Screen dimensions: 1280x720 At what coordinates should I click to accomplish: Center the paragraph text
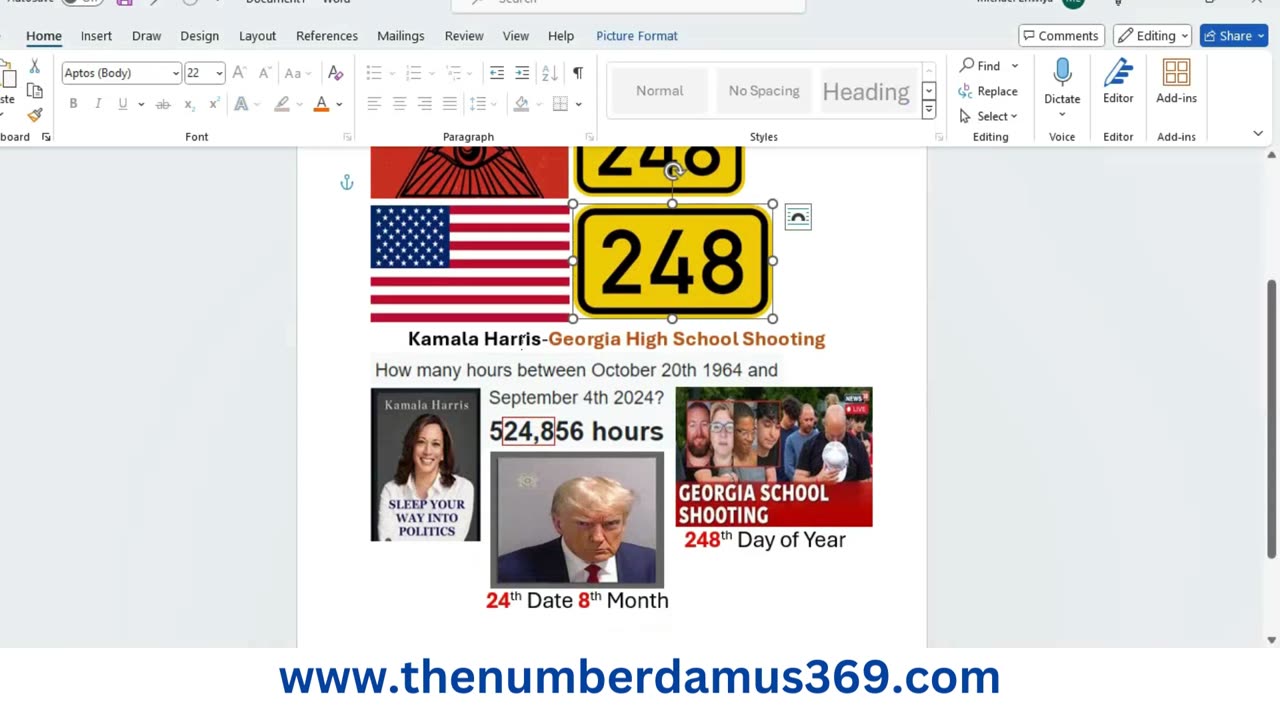pyautogui.click(x=399, y=104)
